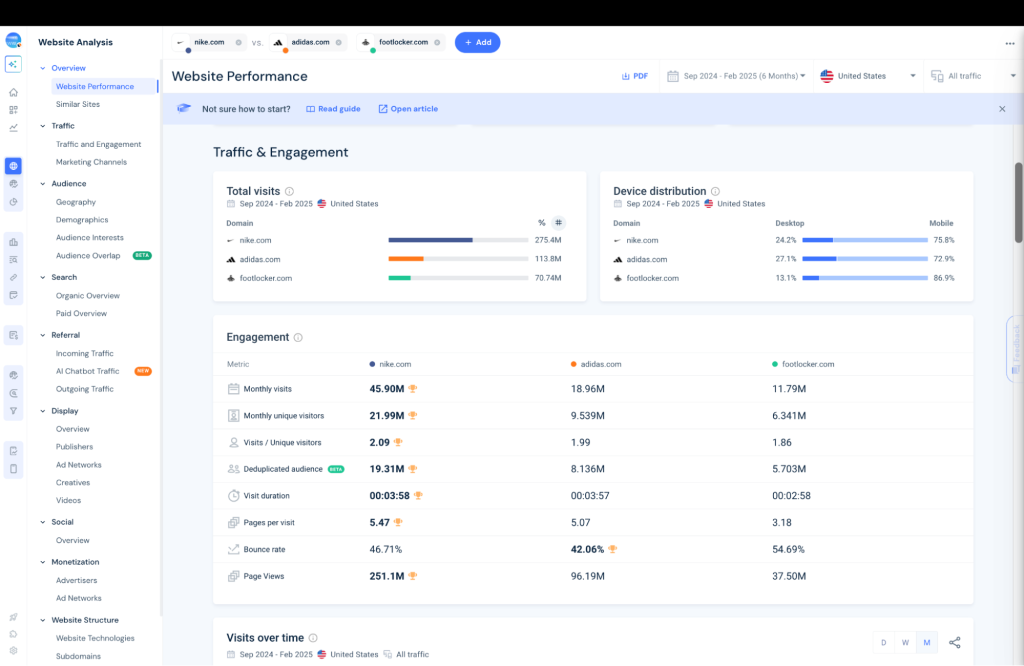Switch Total visits to numeric view with # toggle

[x=559, y=222]
